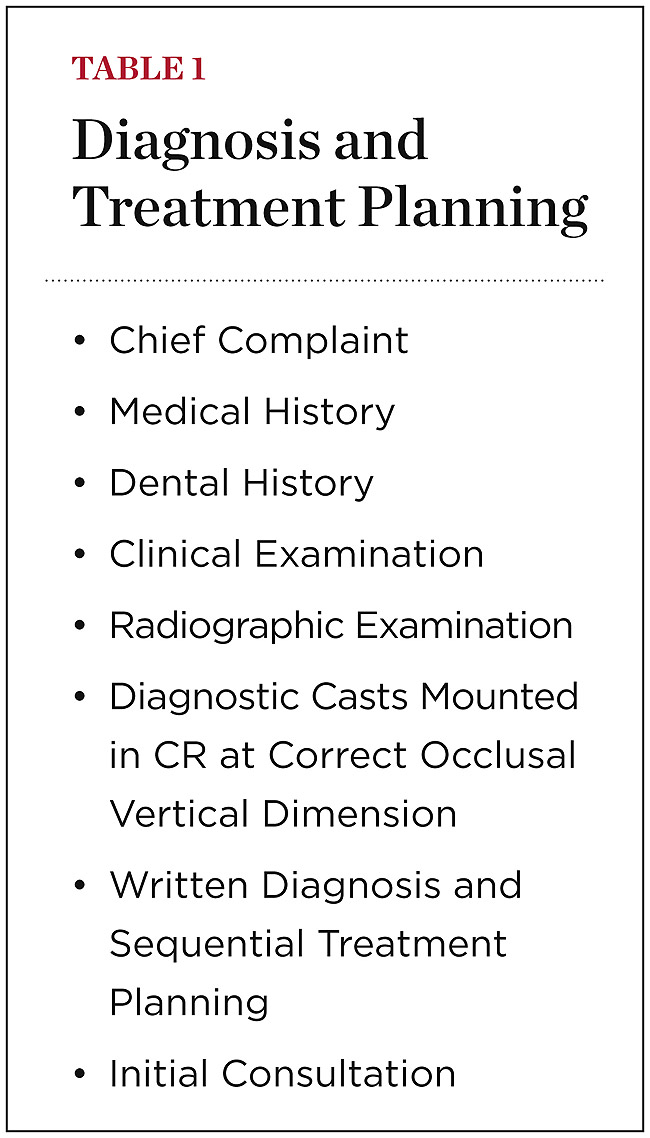
Task: Click the Written Diagnosis and text line
Action: point(315,885)
